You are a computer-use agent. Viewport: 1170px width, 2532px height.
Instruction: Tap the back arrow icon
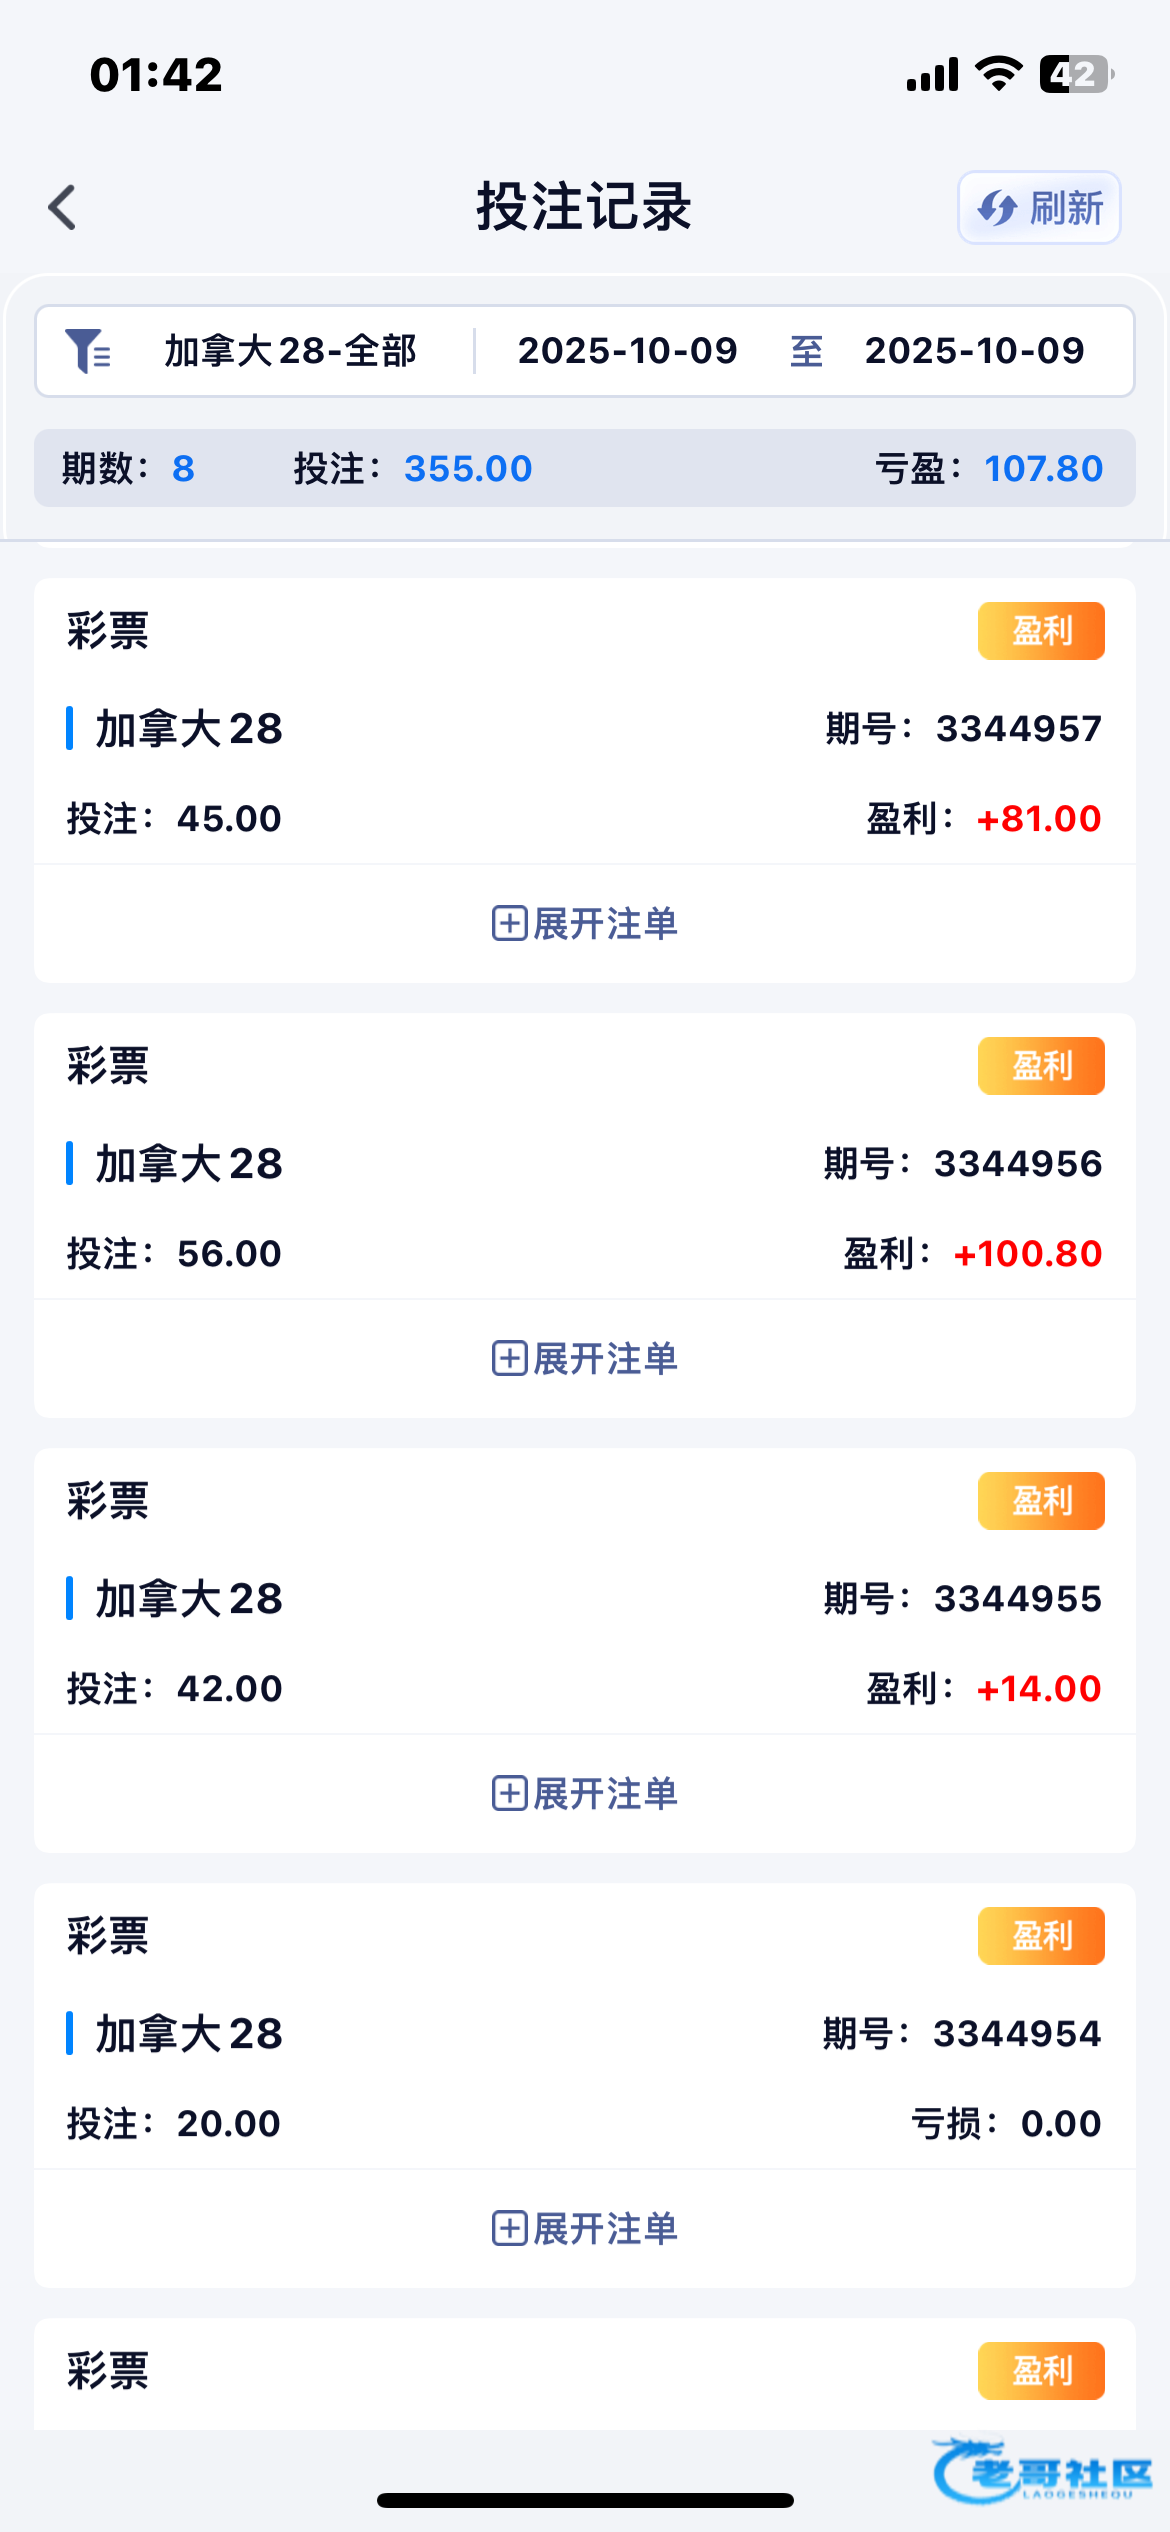pos(63,208)
